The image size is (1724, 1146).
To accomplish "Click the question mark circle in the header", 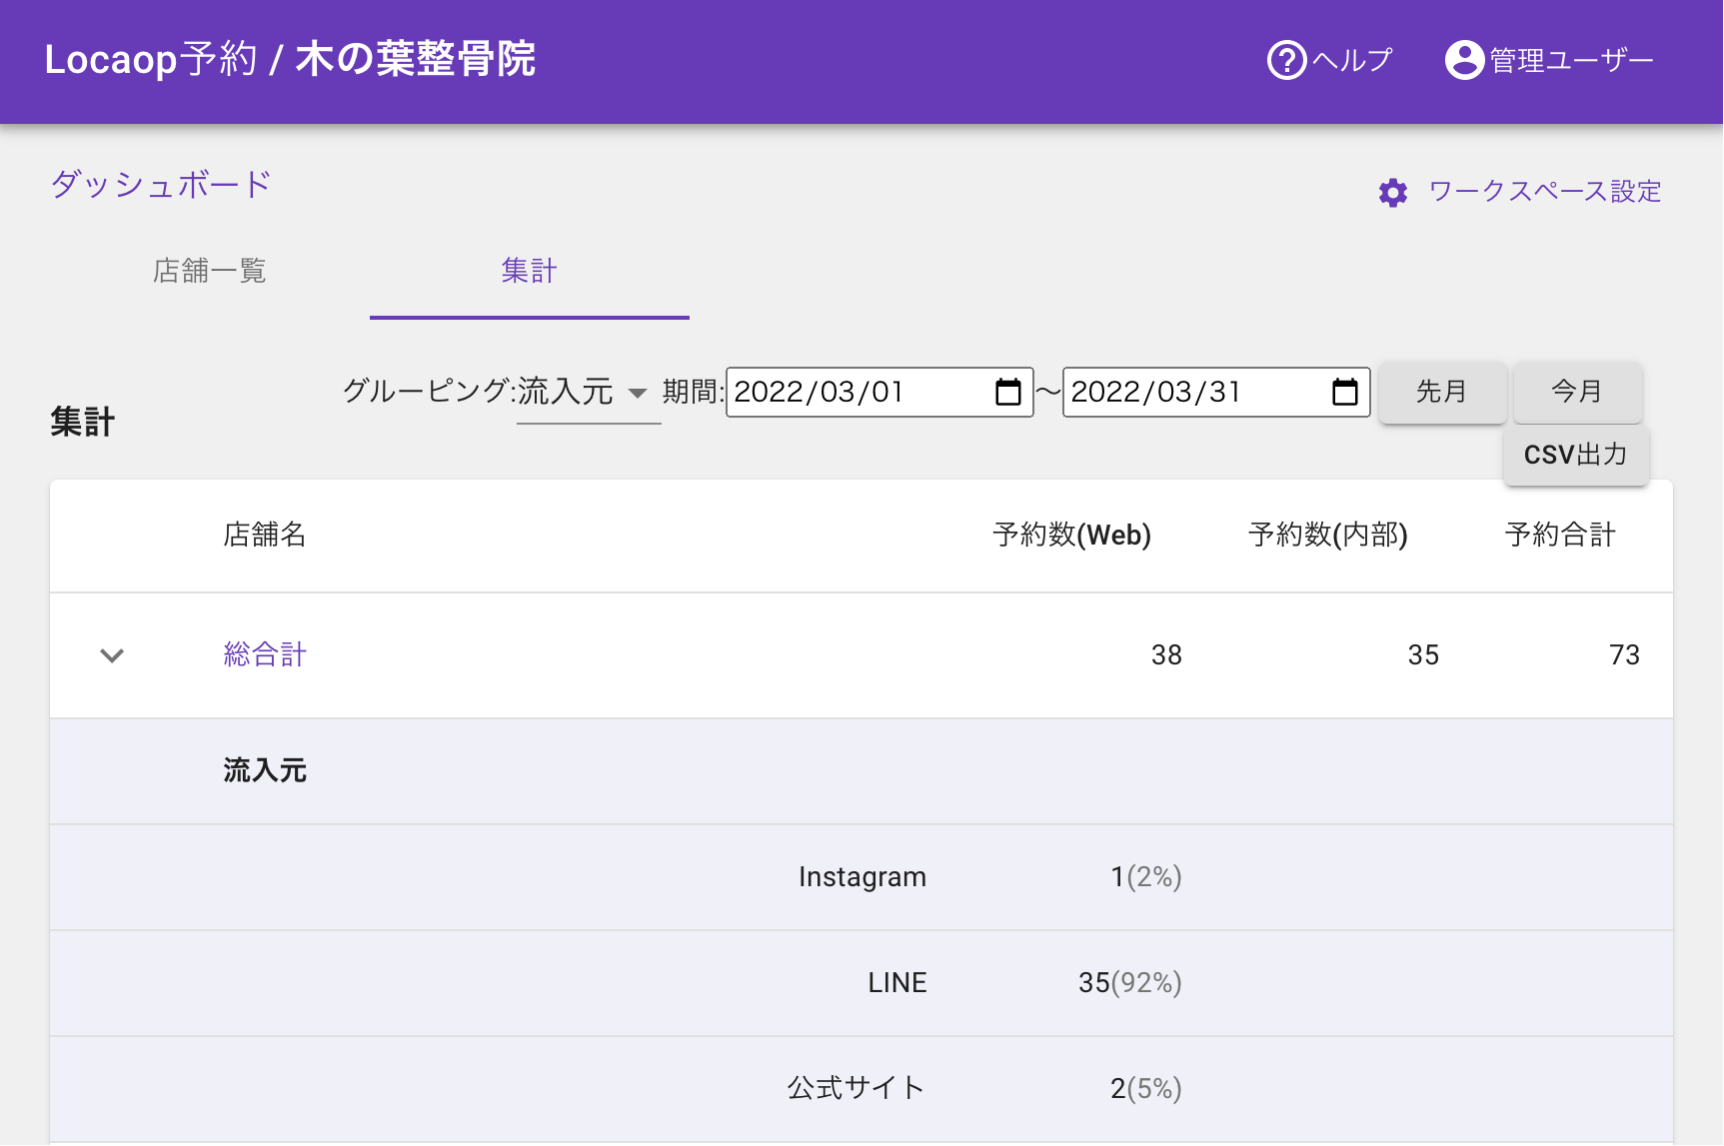I will click(1285, 60).
